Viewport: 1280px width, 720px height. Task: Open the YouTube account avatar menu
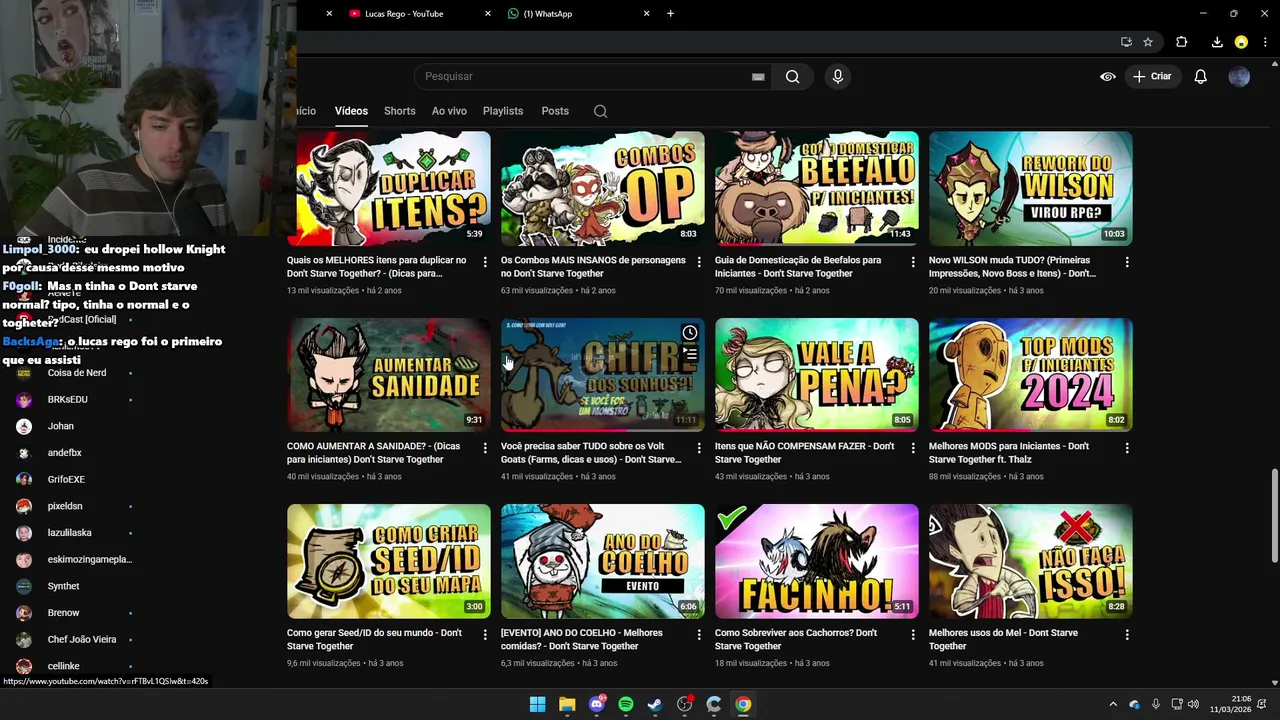point(1239,77)
